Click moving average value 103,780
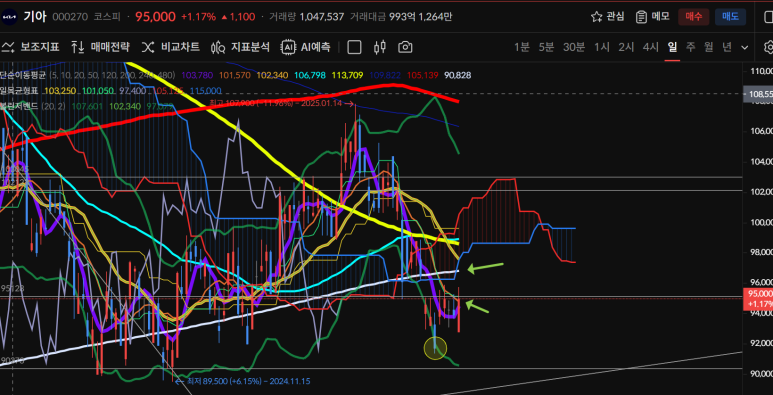The height and width of the screenshot is (395, 773). click(x=197, y=75)
